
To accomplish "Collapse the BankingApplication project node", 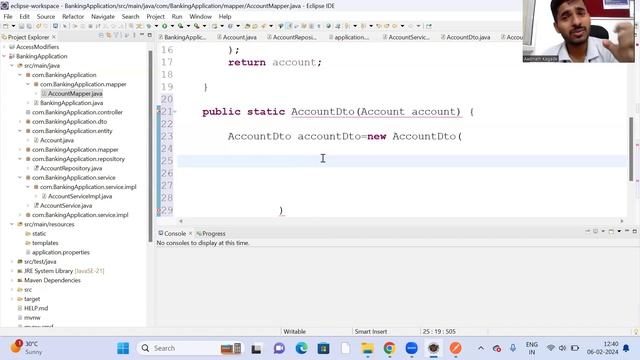I will coord(4,56).
